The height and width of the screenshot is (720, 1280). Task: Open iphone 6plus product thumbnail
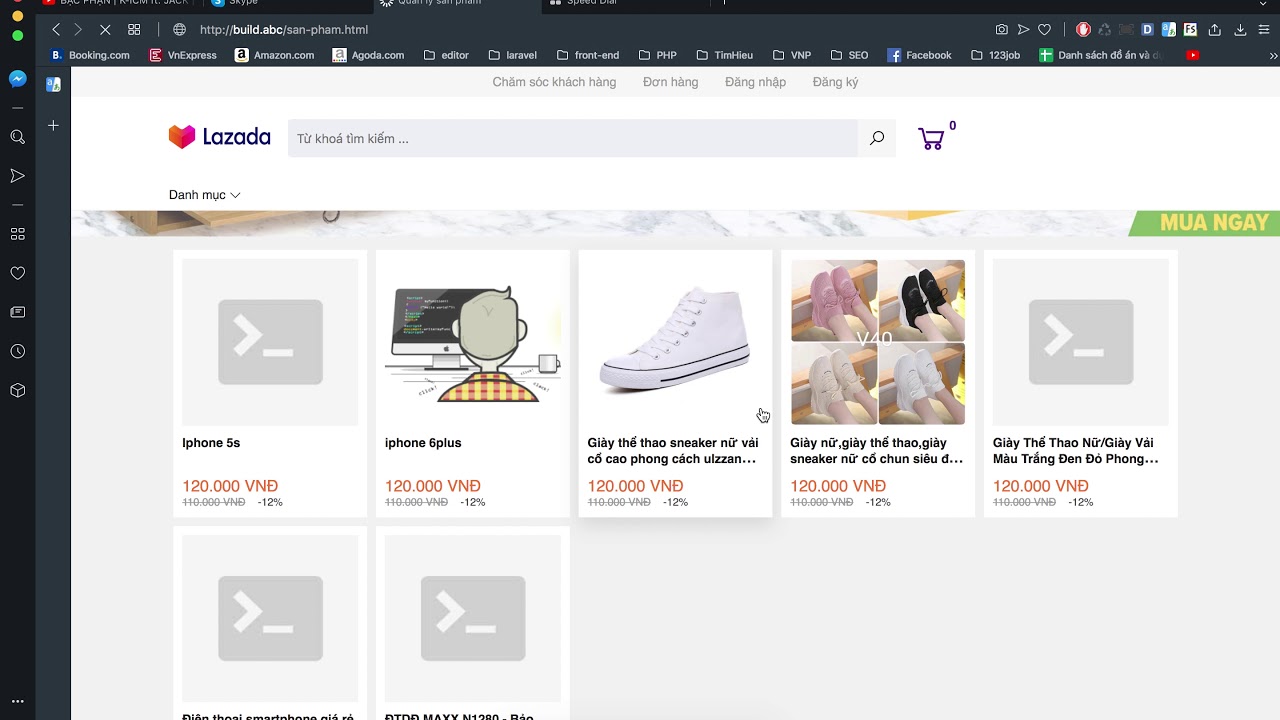click(473, 342)
